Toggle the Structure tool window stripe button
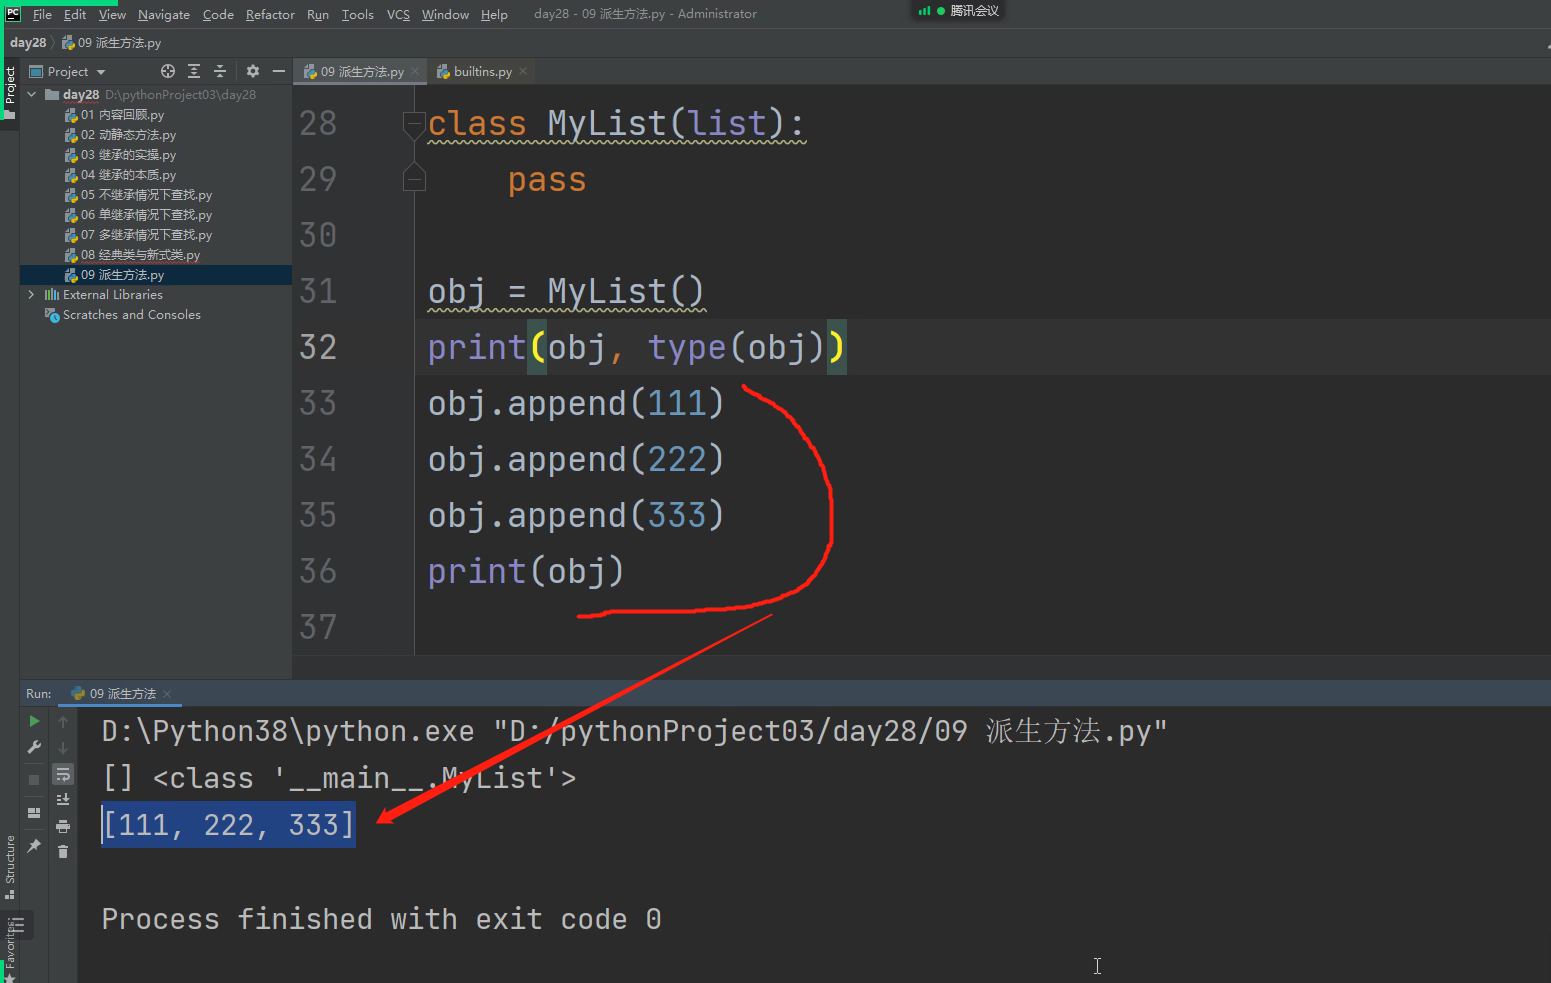1551x983 pixels. [10, 866]
